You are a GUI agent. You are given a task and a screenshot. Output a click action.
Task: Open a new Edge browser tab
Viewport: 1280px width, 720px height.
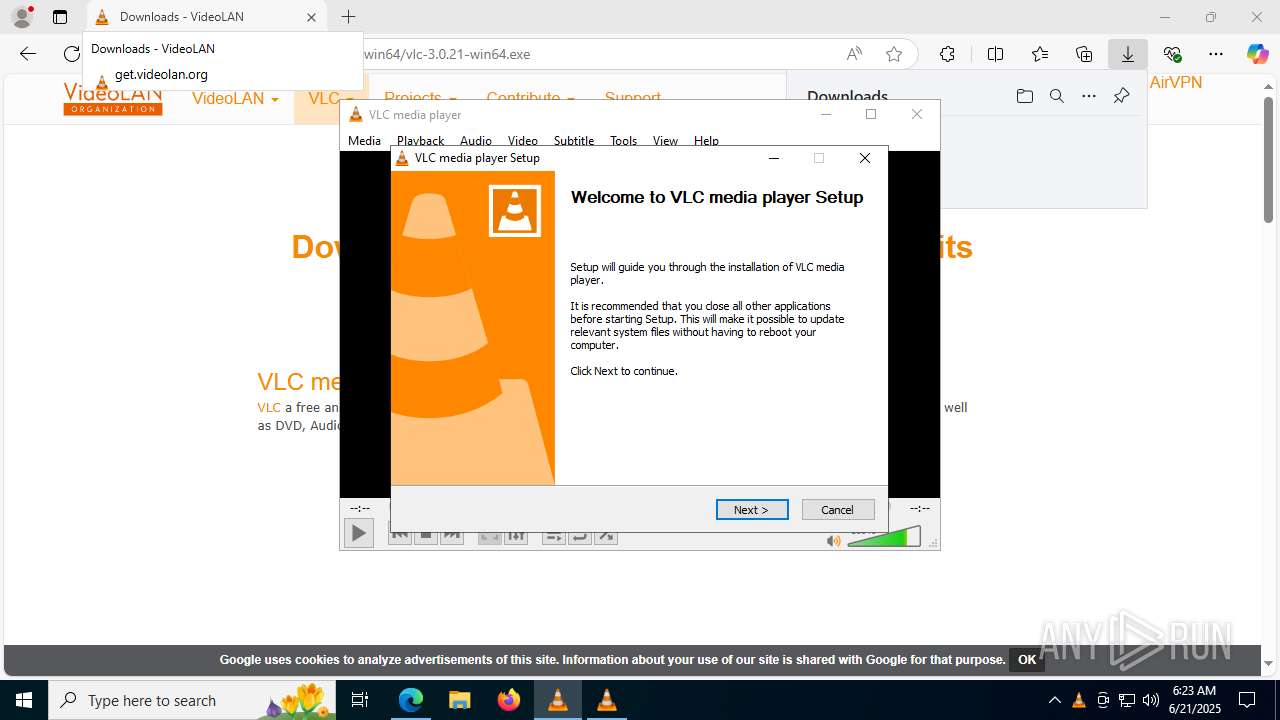[x=348, y=17]
